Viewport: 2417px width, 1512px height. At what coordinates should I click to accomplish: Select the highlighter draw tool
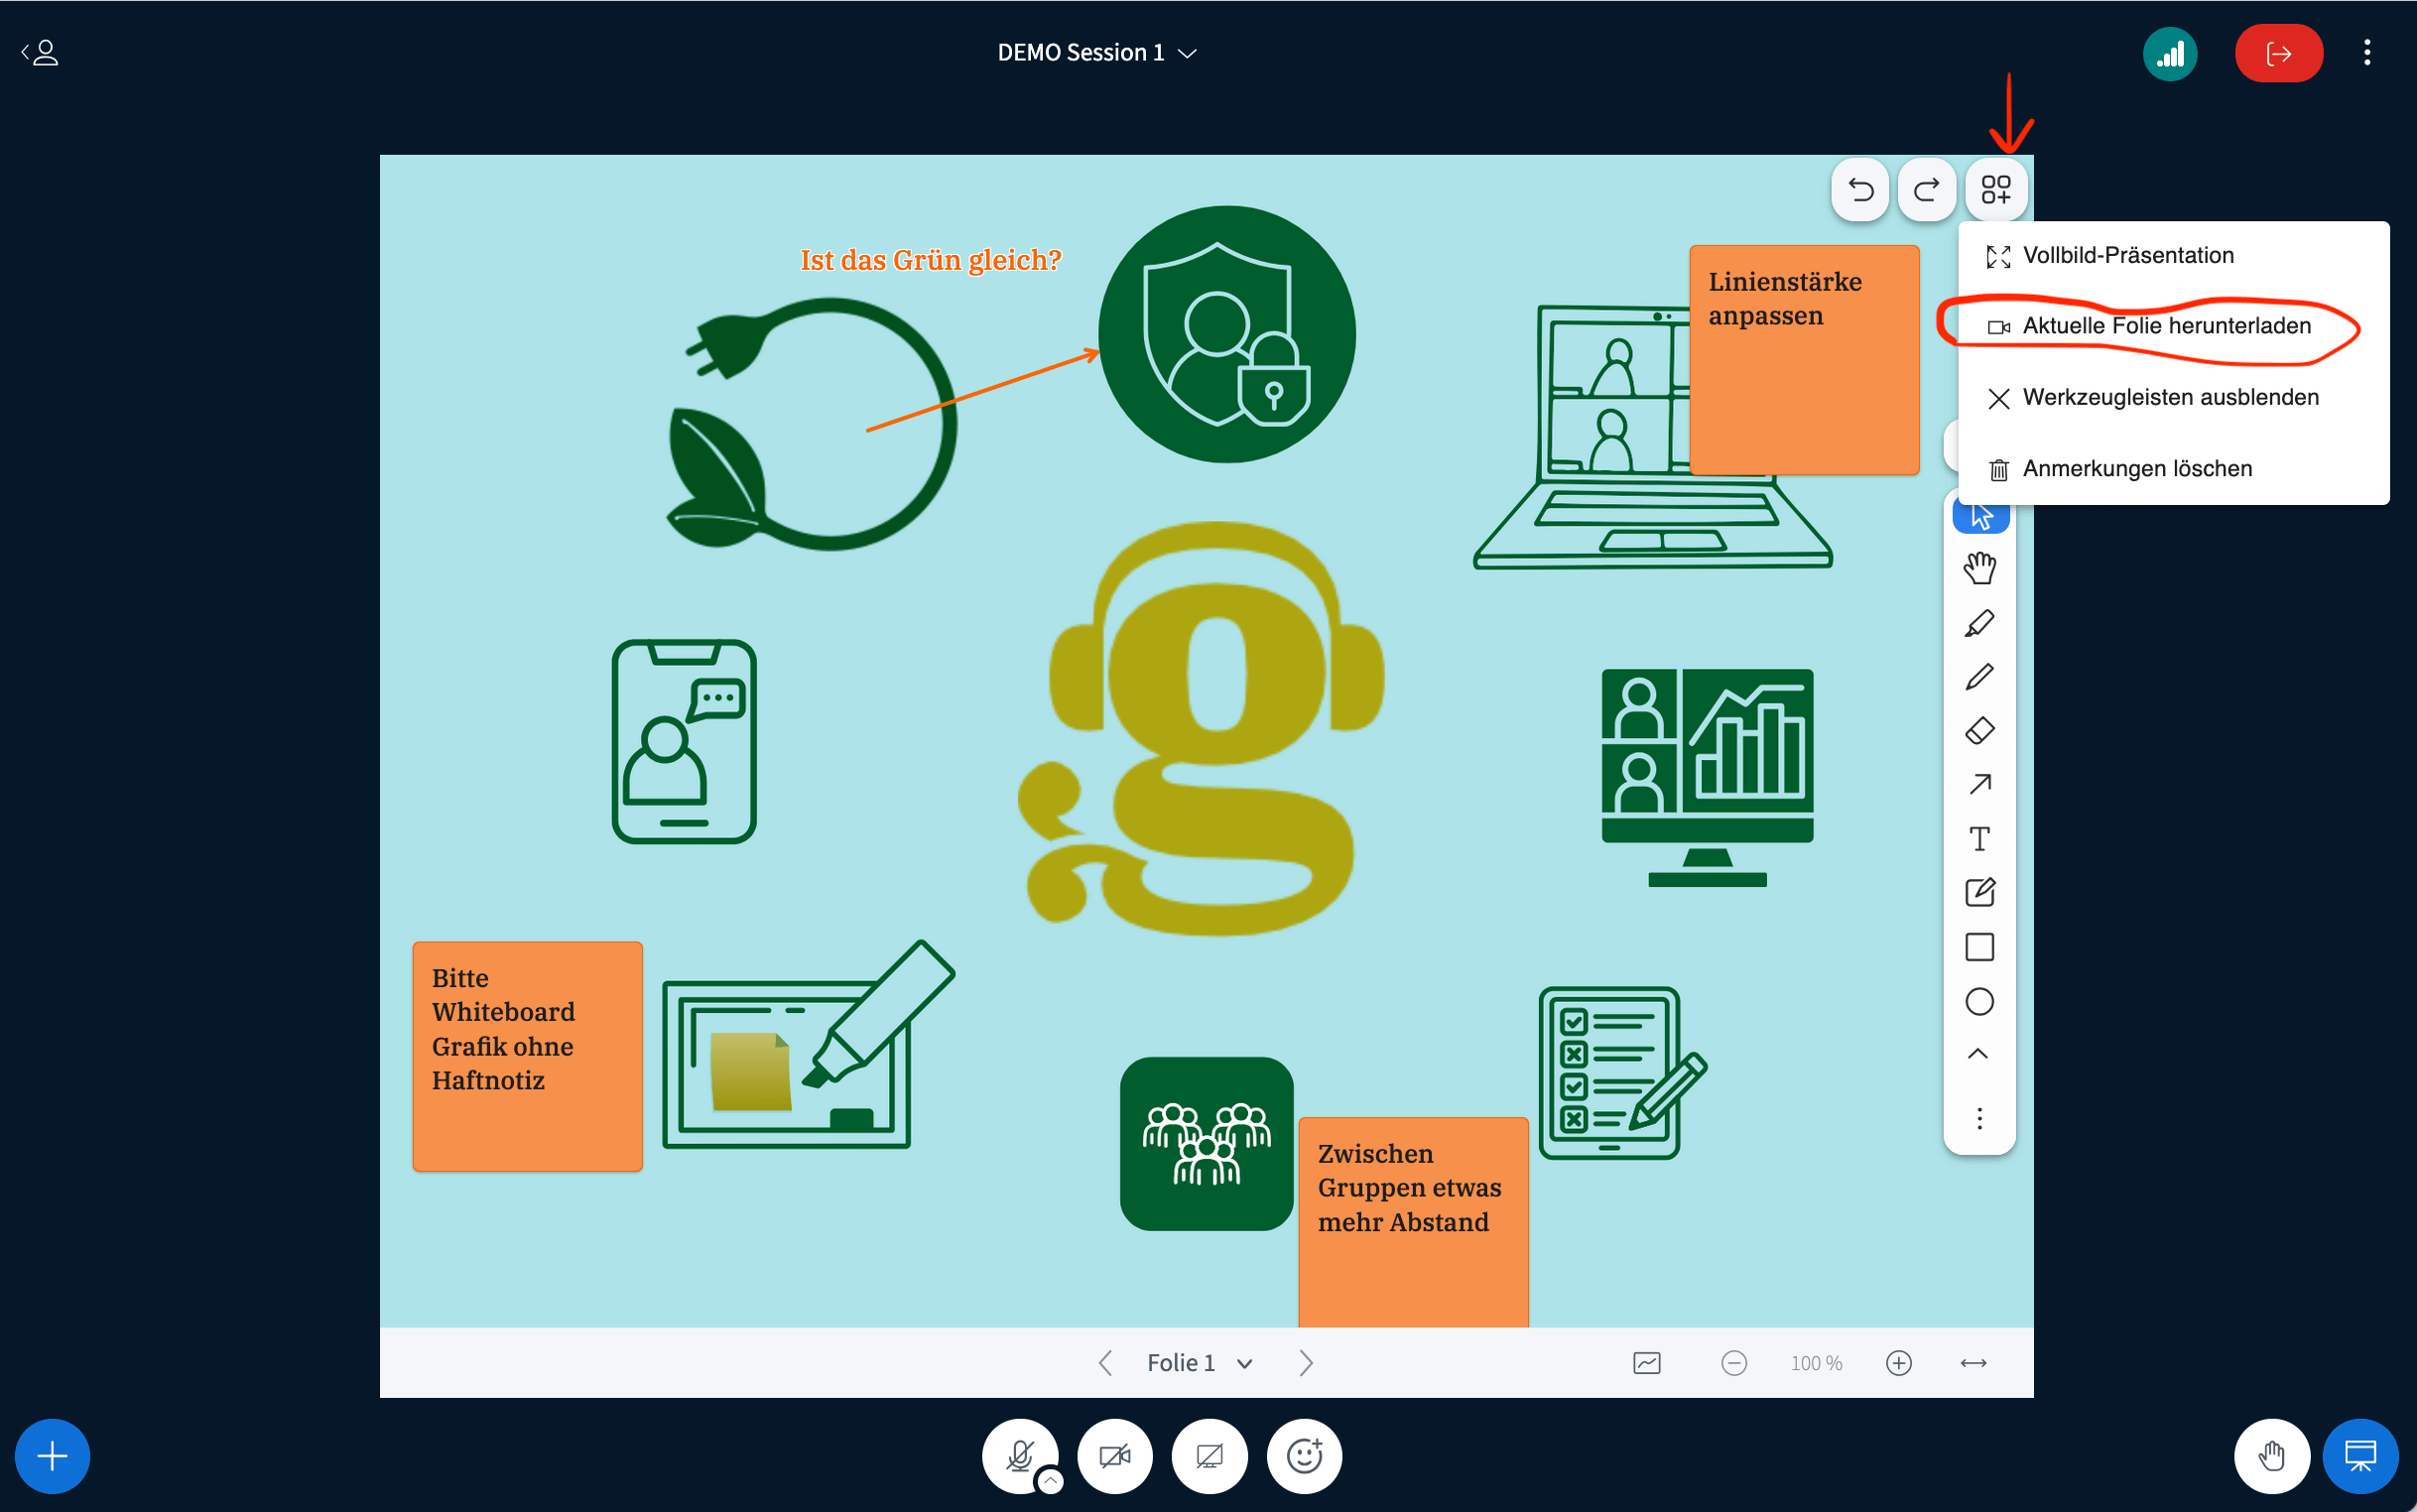[x=1979, y=623]
